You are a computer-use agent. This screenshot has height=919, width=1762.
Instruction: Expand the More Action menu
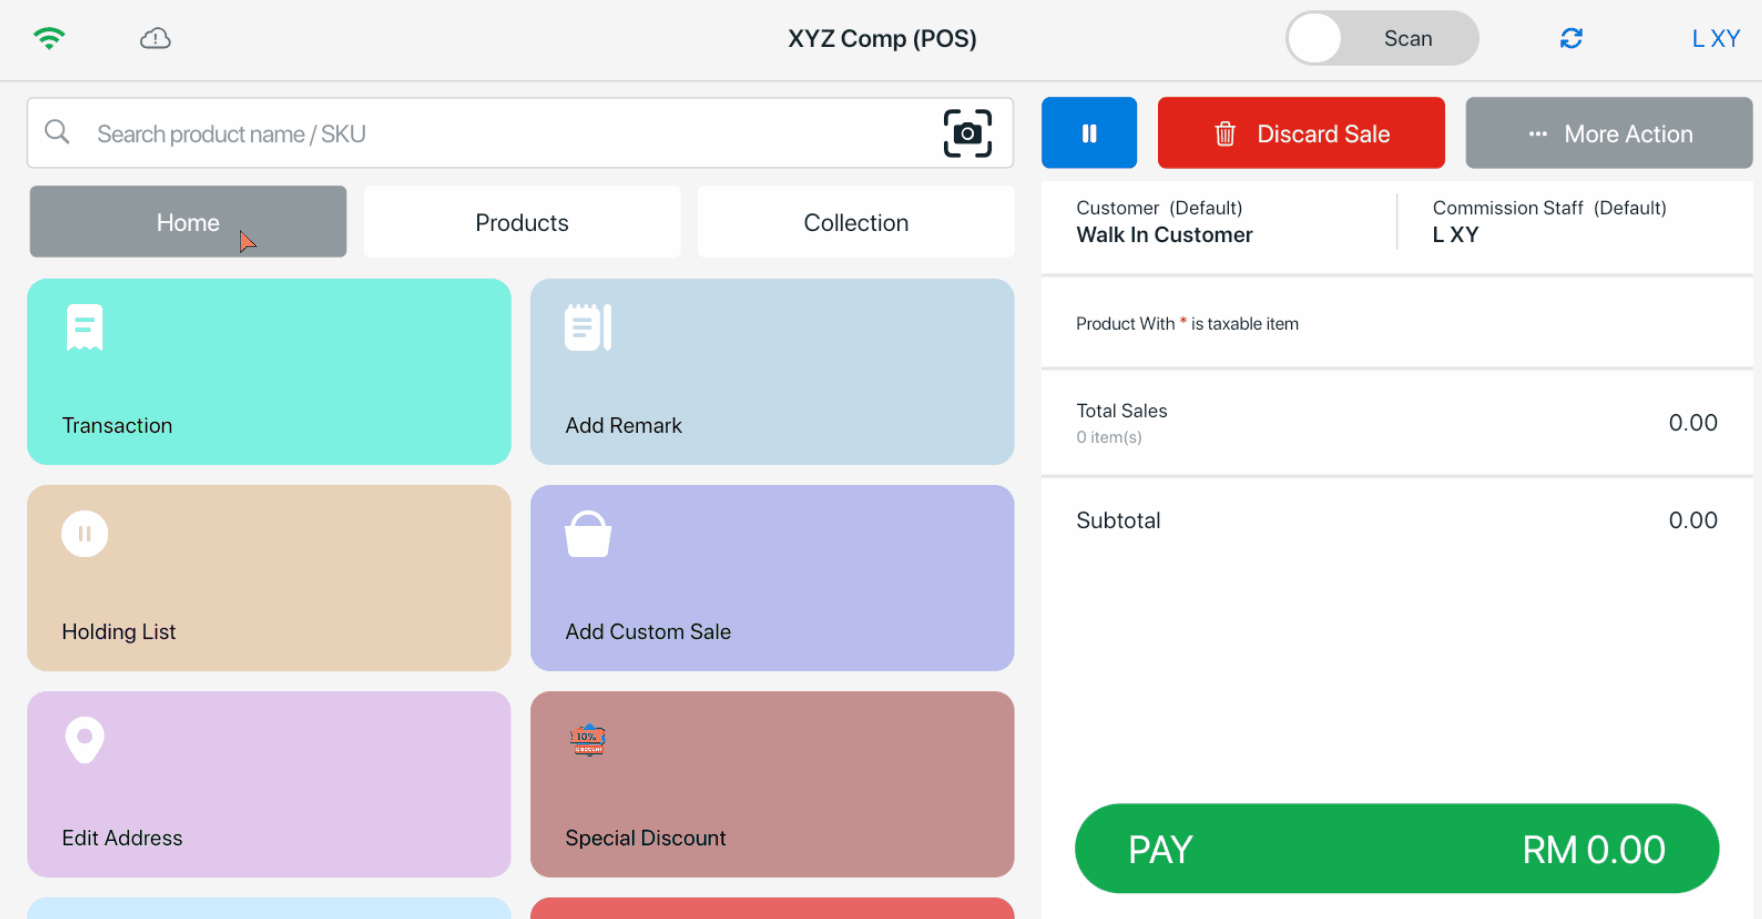coord(1608,133)
